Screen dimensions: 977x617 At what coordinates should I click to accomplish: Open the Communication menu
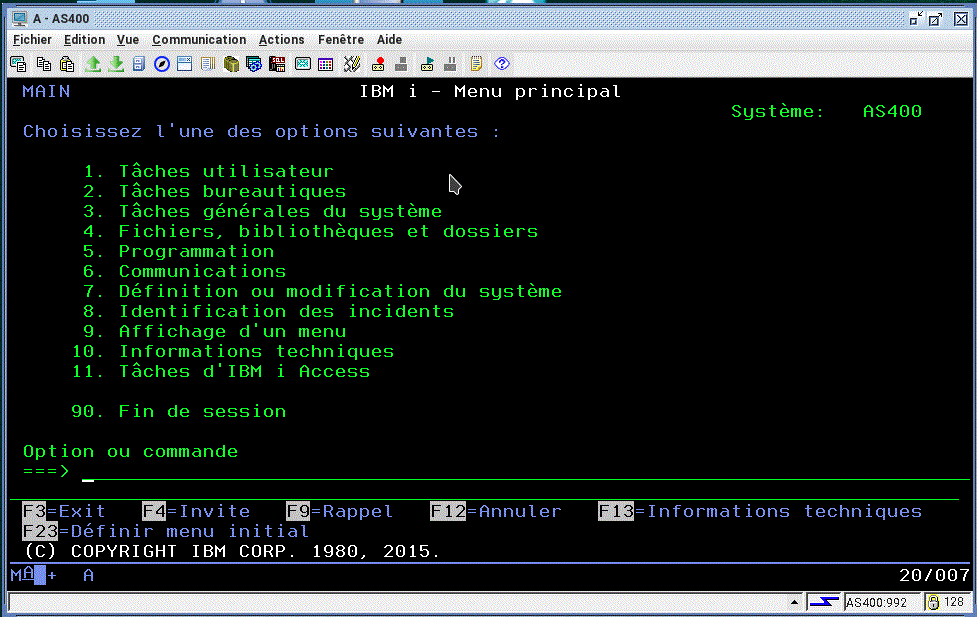pyautogui.click(x=199, y=40)
